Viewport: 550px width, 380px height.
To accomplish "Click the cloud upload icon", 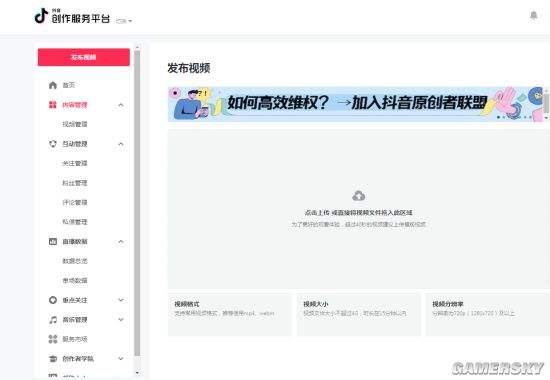I will coord(358,196).
